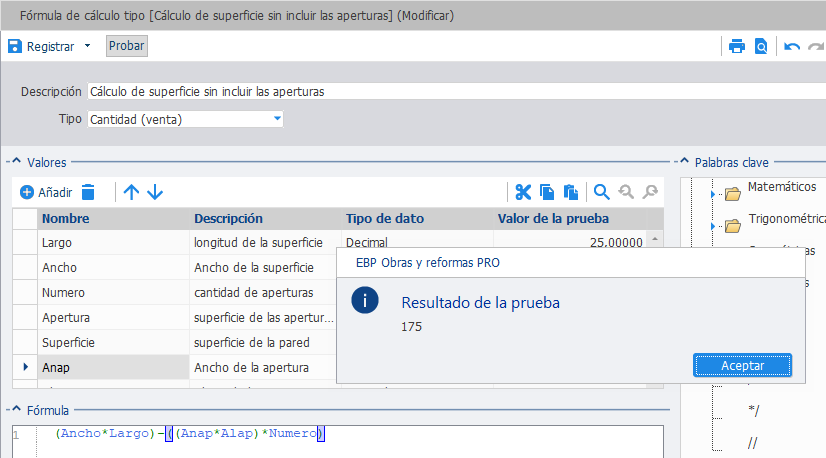Undo the last change

792,47
